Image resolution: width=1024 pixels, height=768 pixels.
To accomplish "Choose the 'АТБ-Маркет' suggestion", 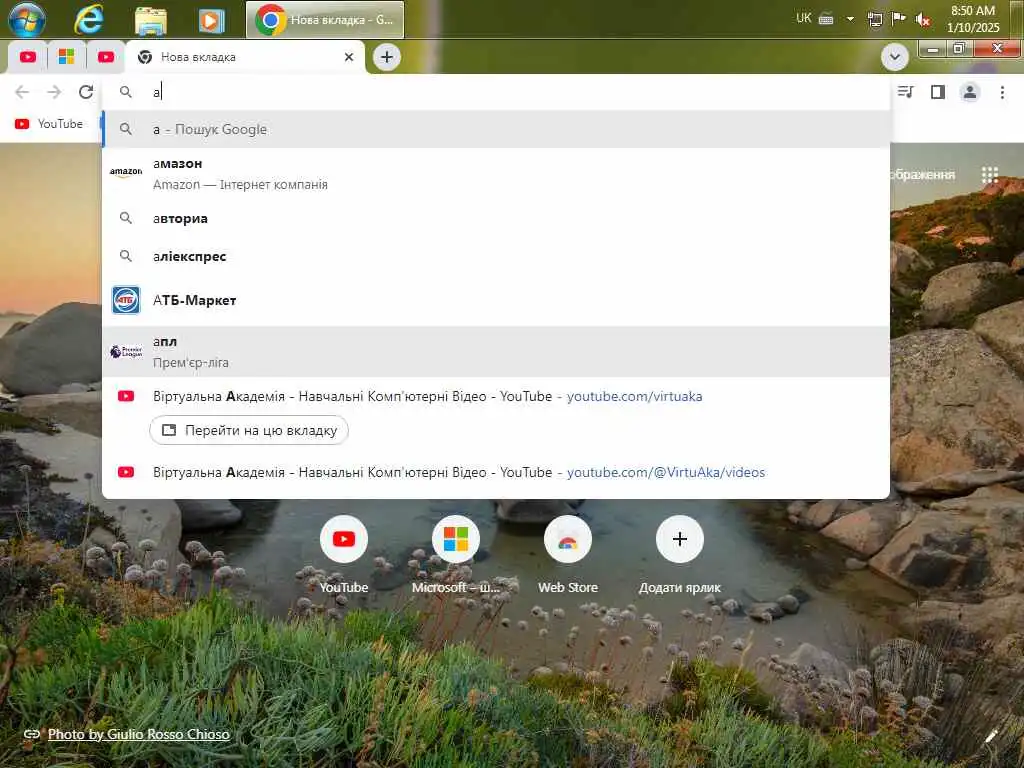I will pyautogui.click(x=496, y=300).
